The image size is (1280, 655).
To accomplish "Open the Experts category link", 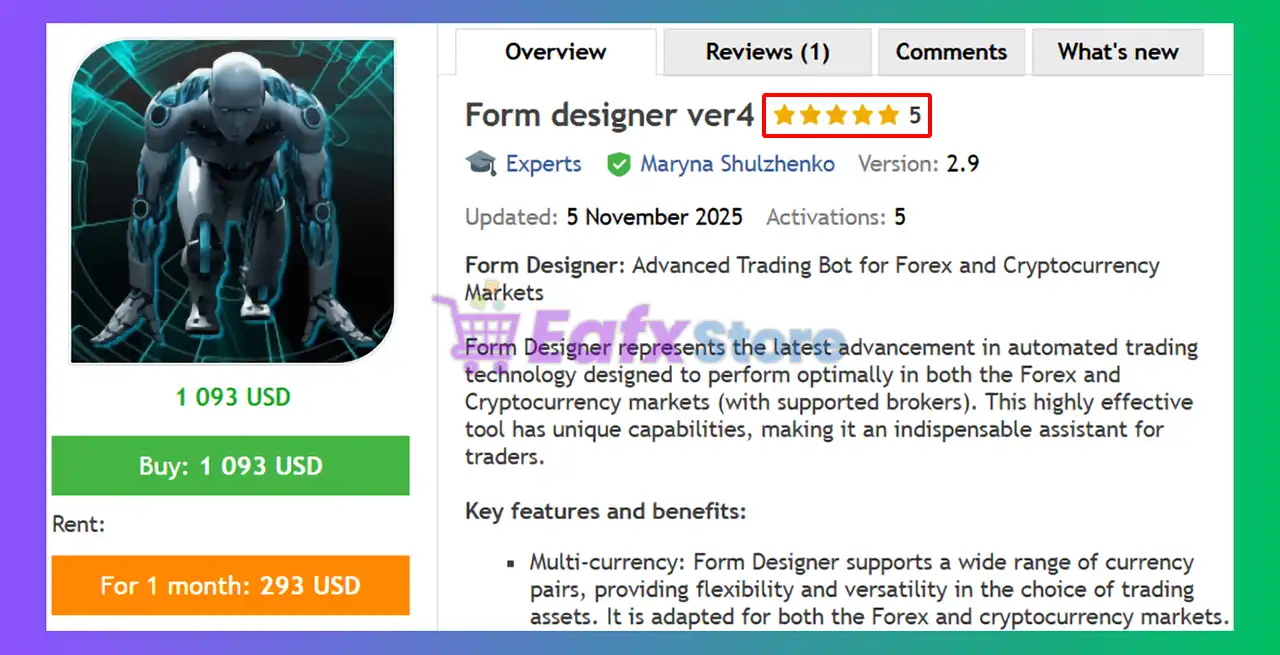I will (x=543, y=164).
